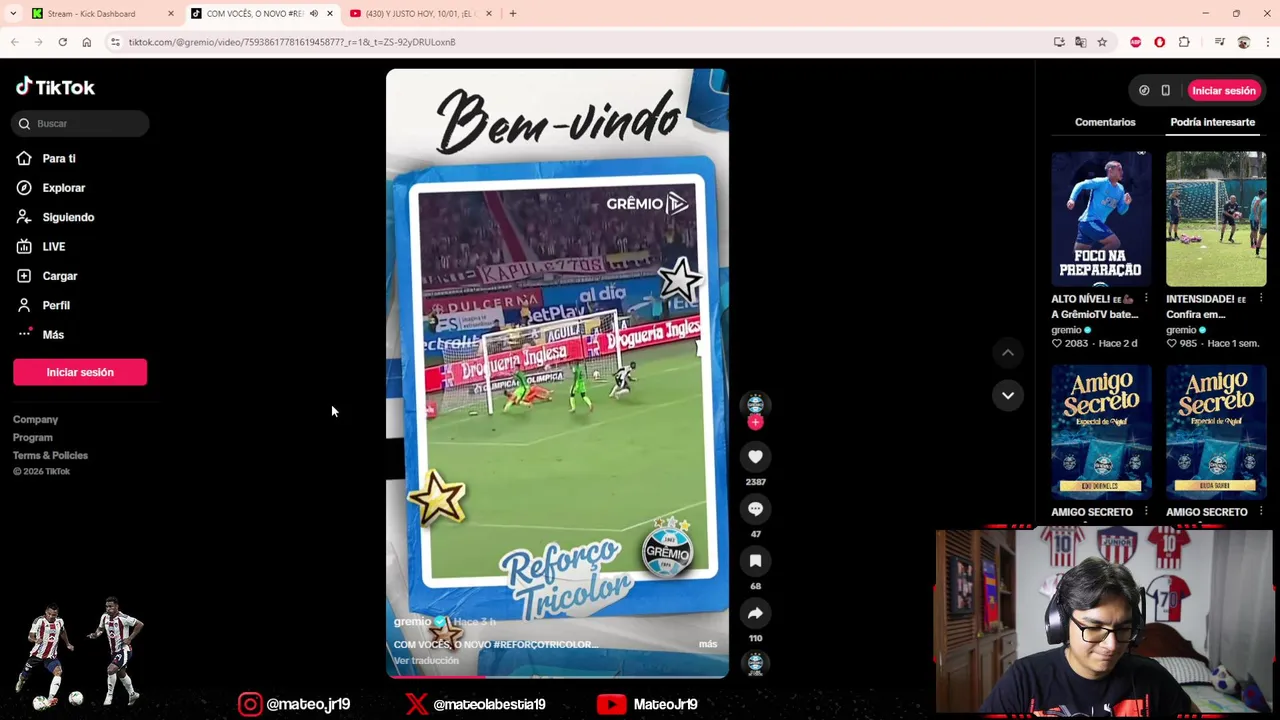Open the right Amigo Secreto video thumbnail

[1216, 432]
